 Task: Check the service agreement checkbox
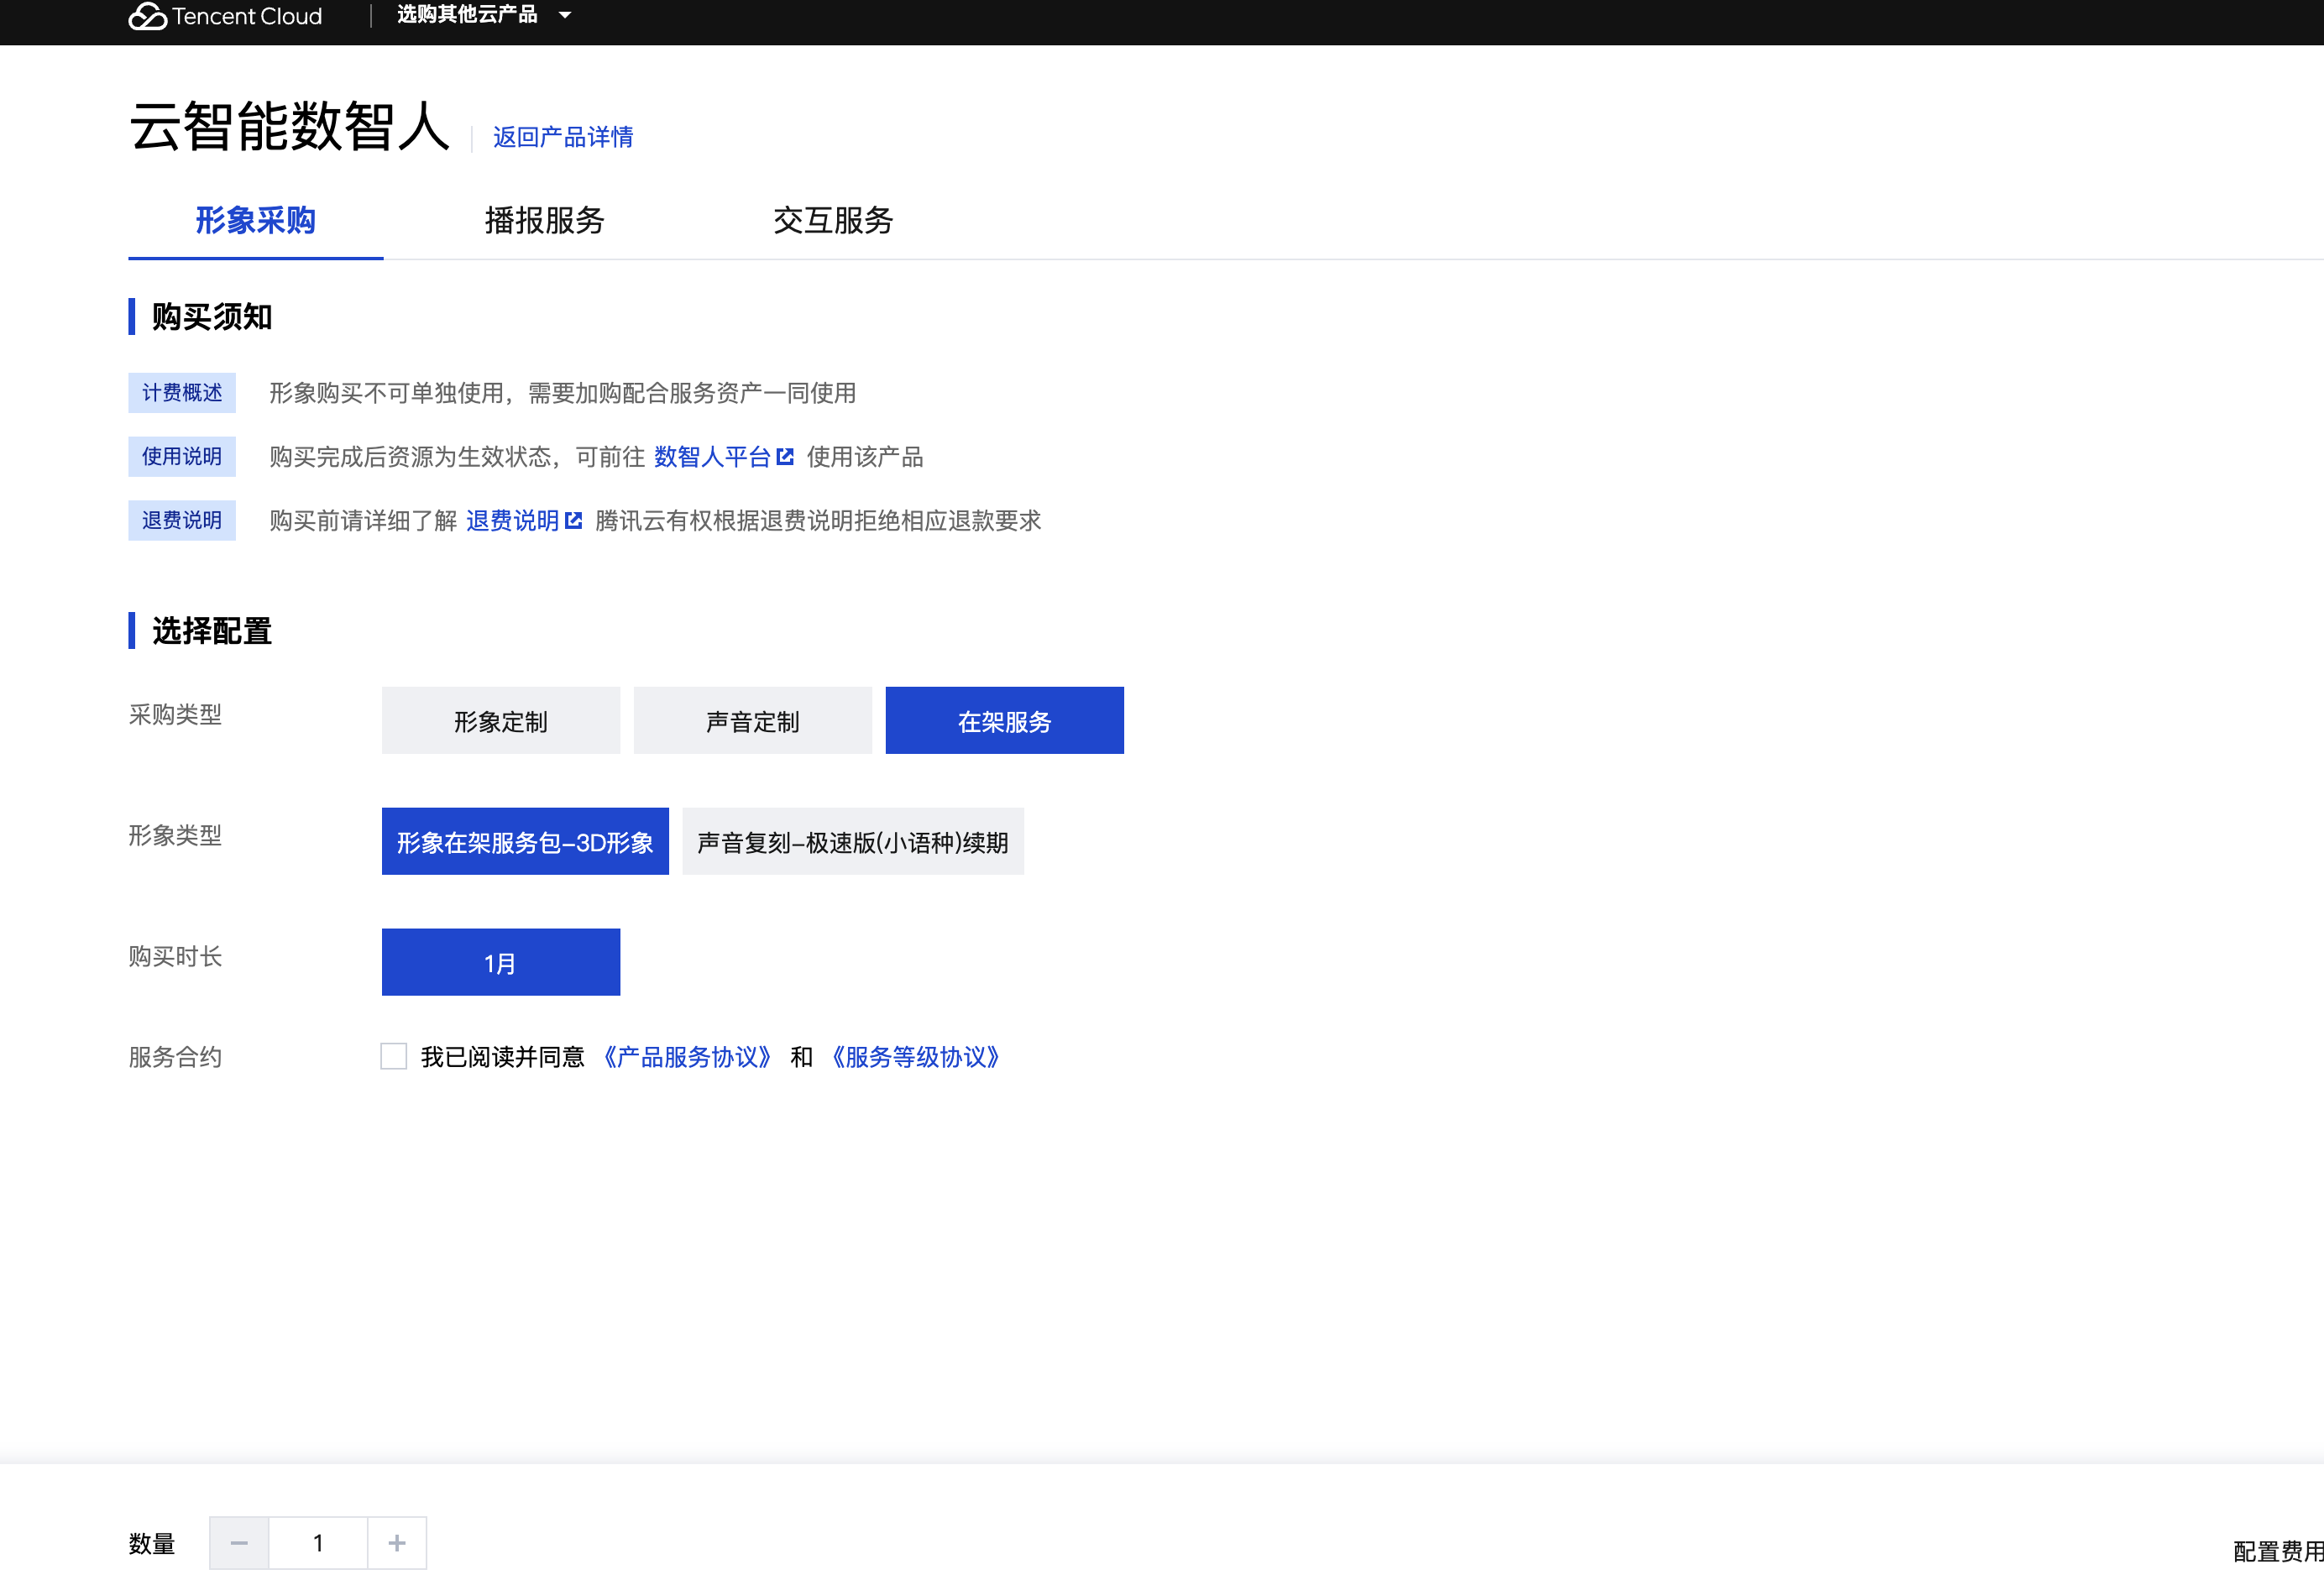[x=394, y=1056]
